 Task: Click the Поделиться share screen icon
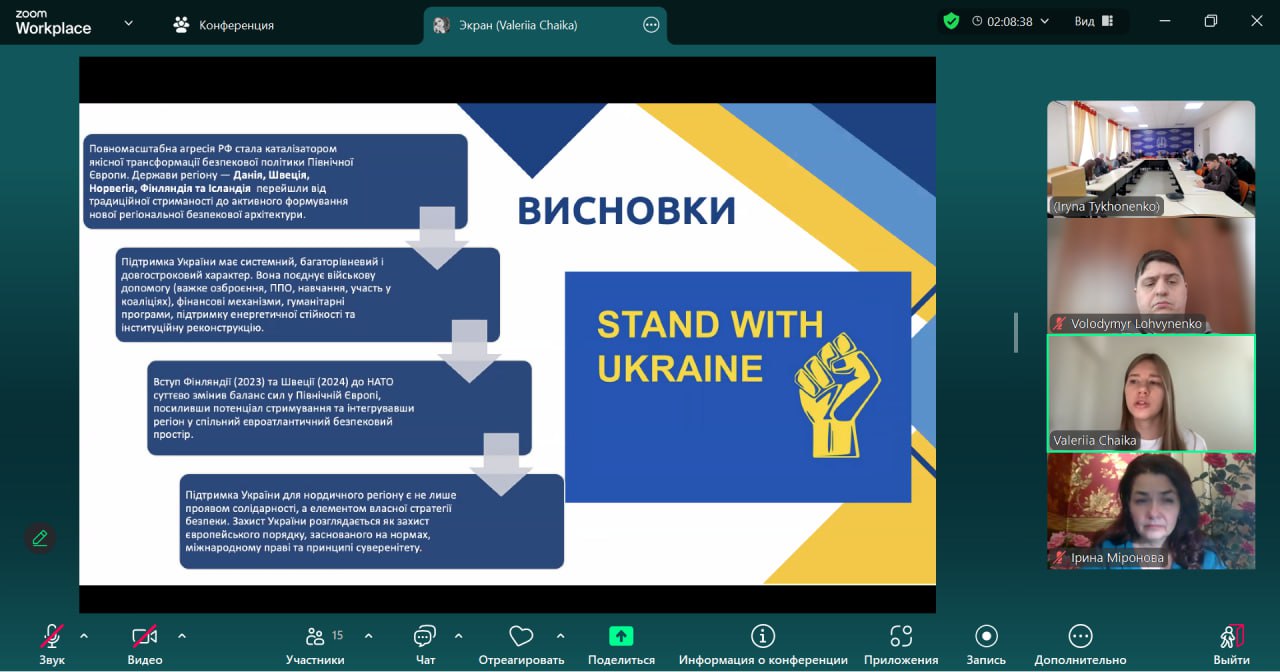coord(621,637)
